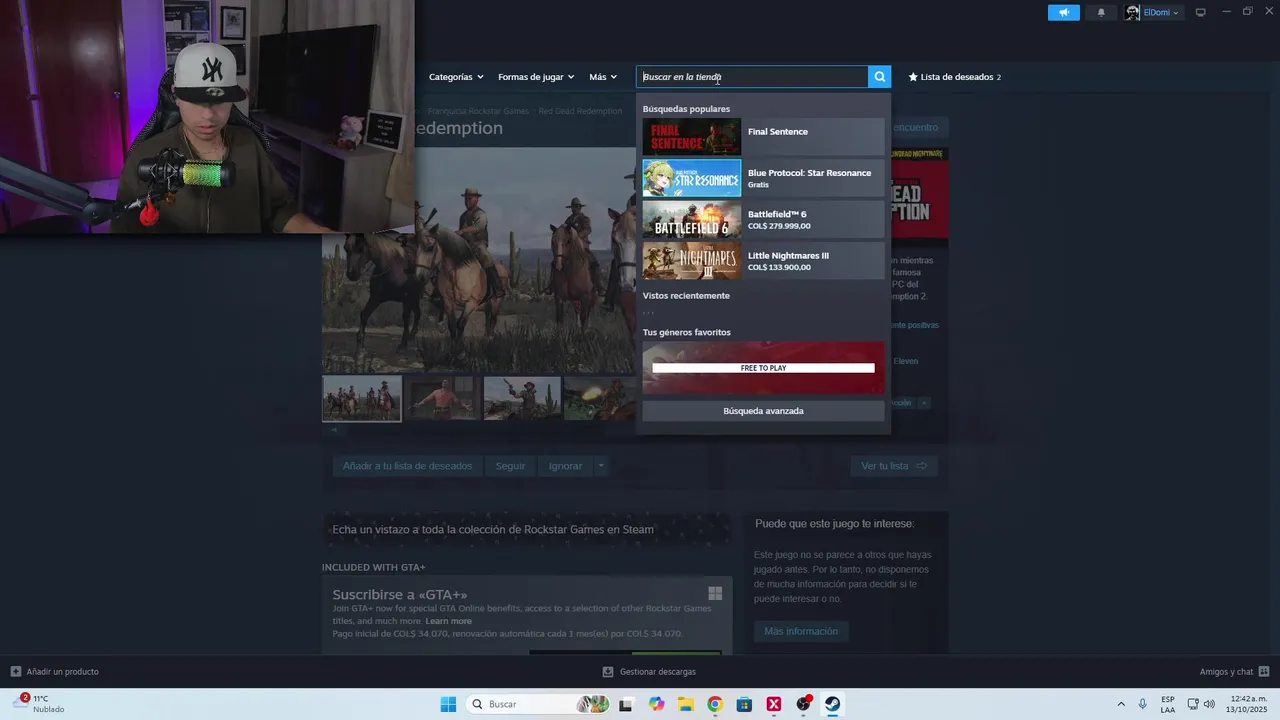This screenshot has width=1280, height=720.
Task: Open Red Dead Redemption breadcrumb link
Action: pyautogui.click(x=580, y=111)
